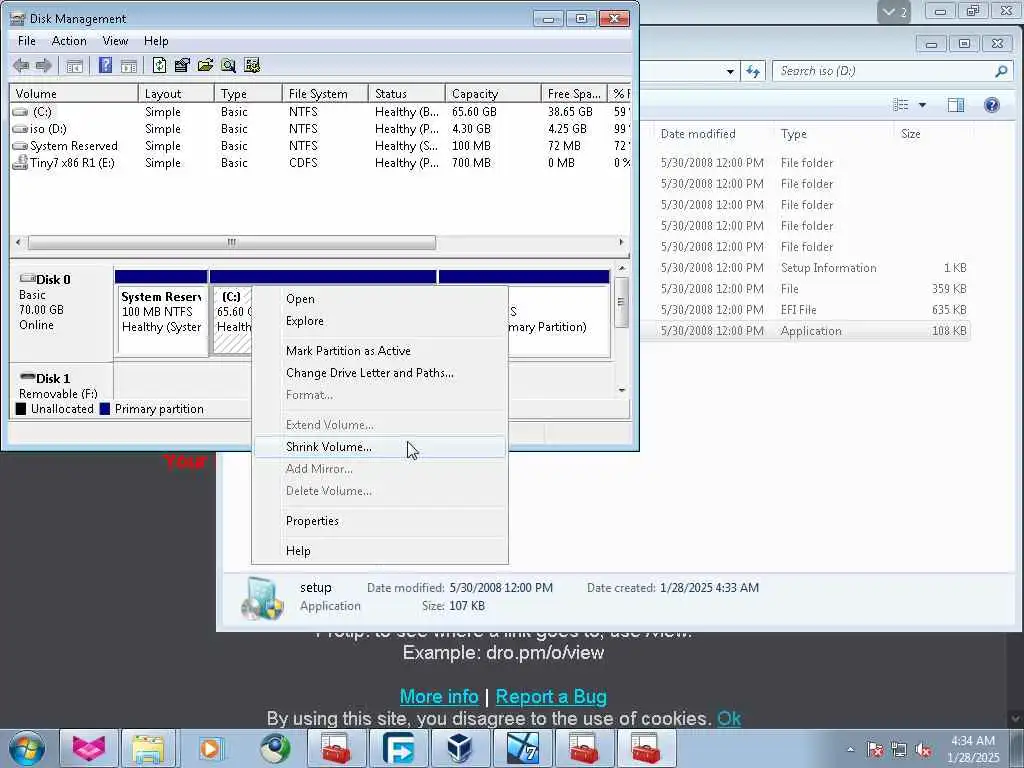
Task: Choose Change Drive Letter and Paths...
Action: (x=379, y=373)
